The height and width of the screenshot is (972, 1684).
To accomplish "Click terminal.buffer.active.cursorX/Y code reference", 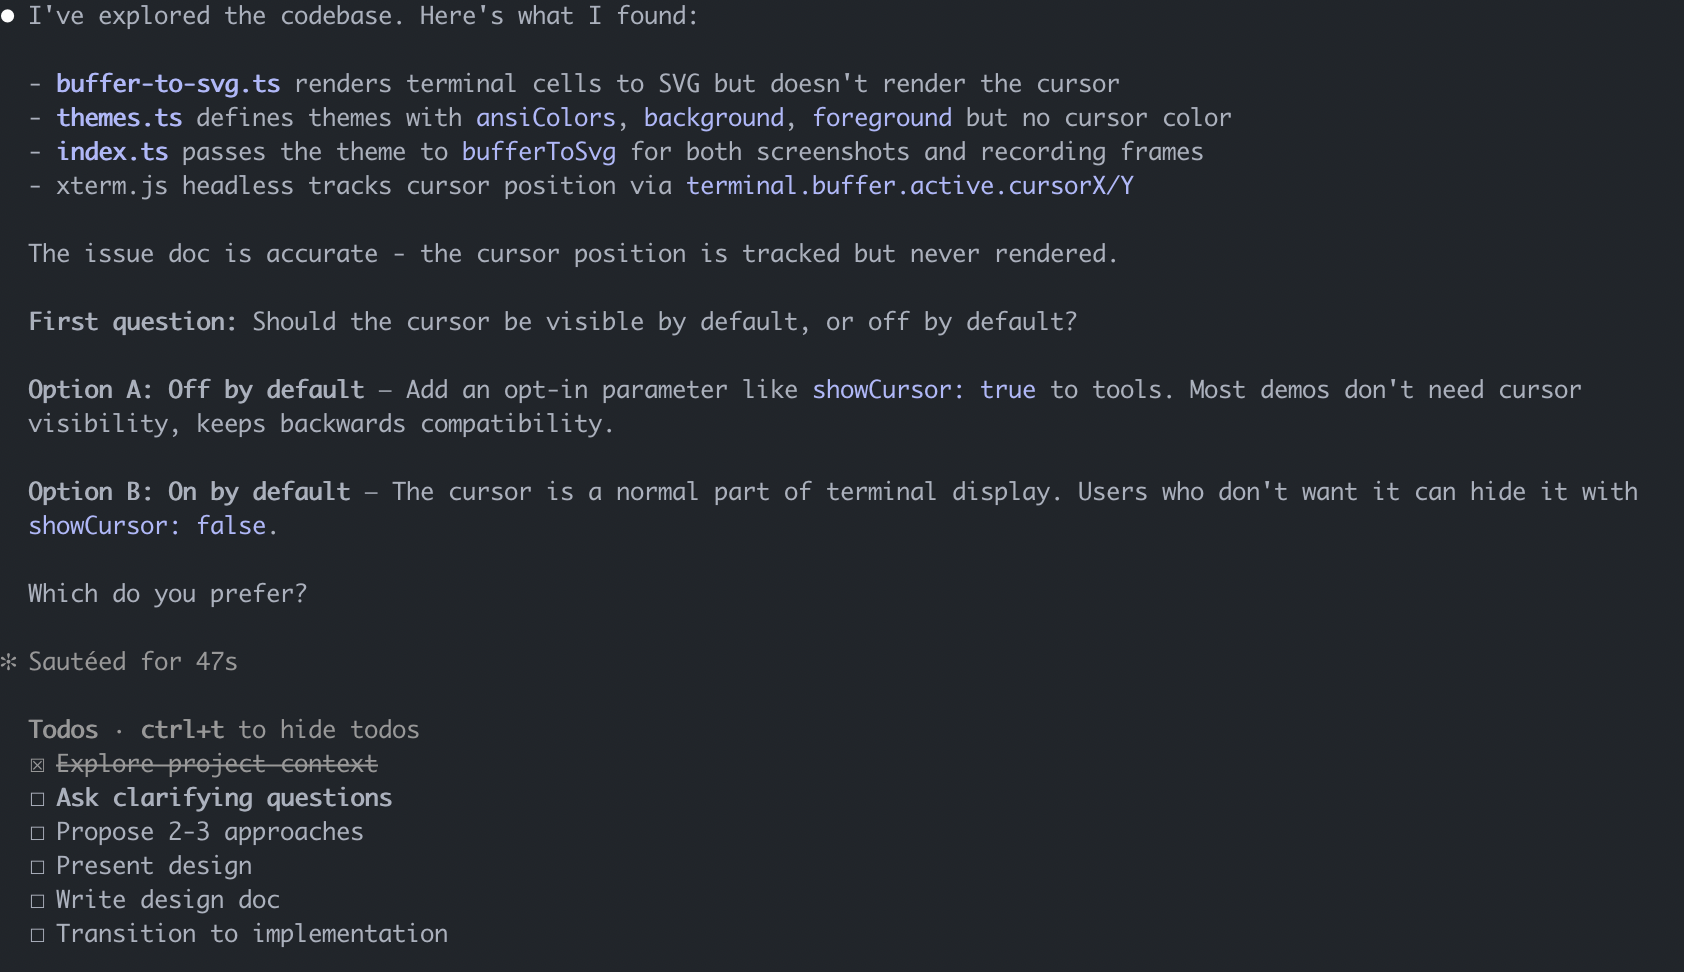I will pos(909,186).
